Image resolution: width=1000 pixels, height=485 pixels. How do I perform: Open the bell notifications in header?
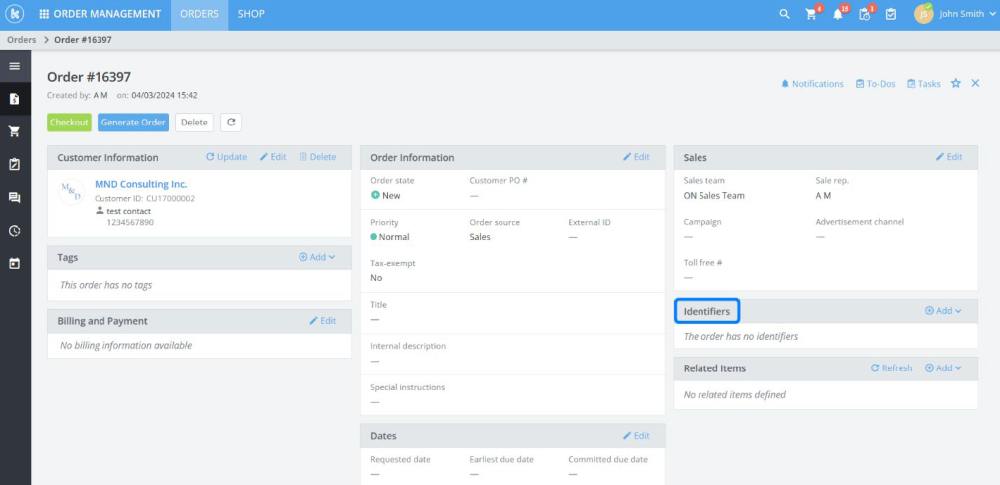coord(837,14)
